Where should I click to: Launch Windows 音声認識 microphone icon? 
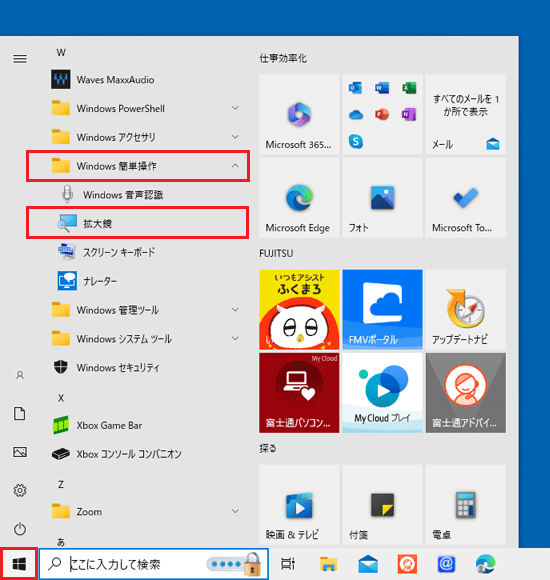67,195
